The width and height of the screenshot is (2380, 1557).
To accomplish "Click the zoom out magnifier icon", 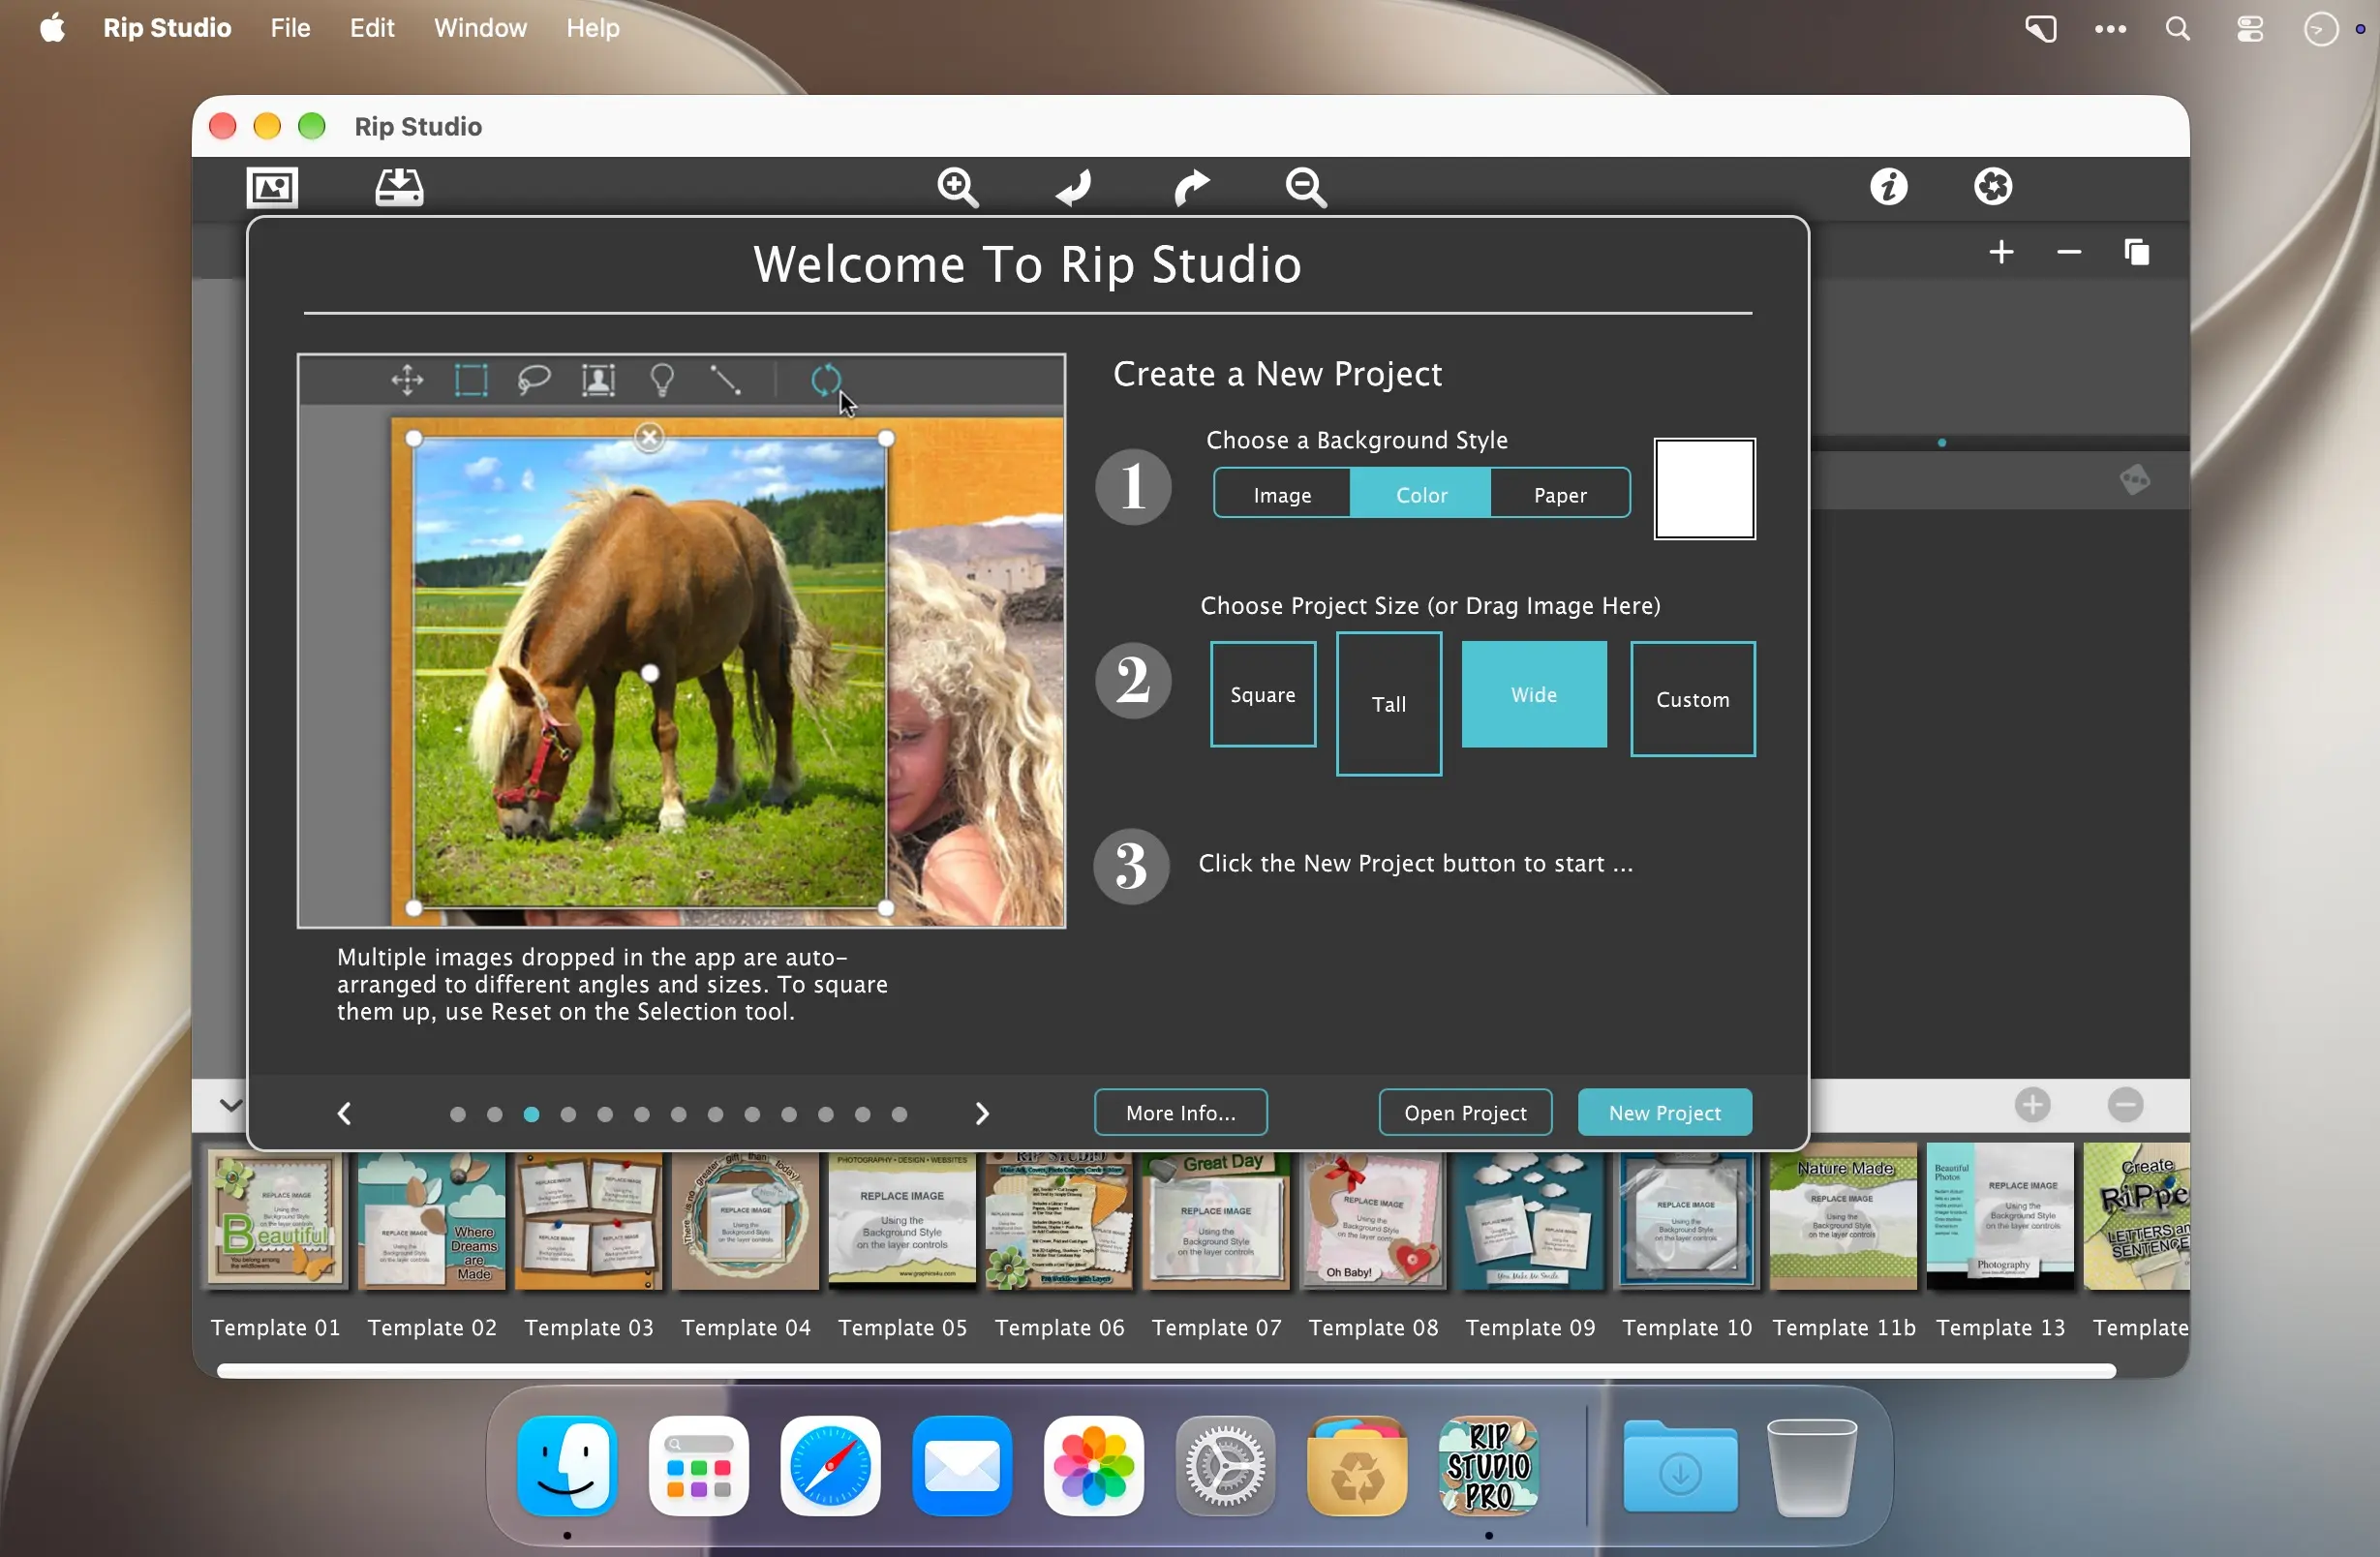I will (1306, 187).
